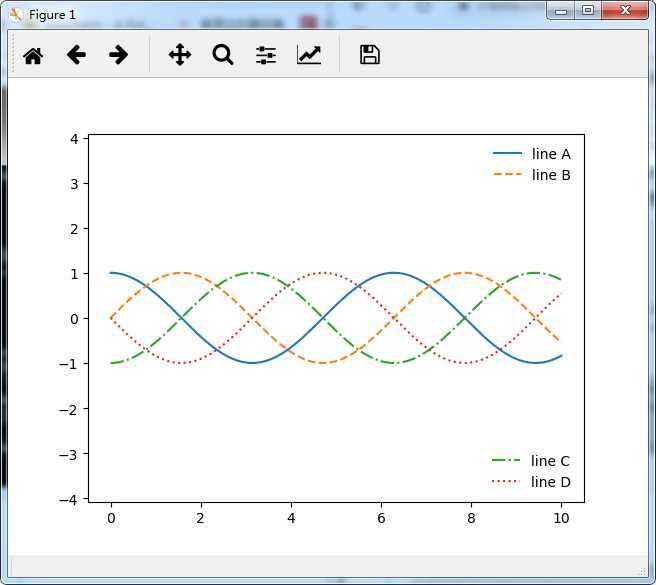
Task: Click the "Figure 1" title bar text
Action: tap(52, 14)
